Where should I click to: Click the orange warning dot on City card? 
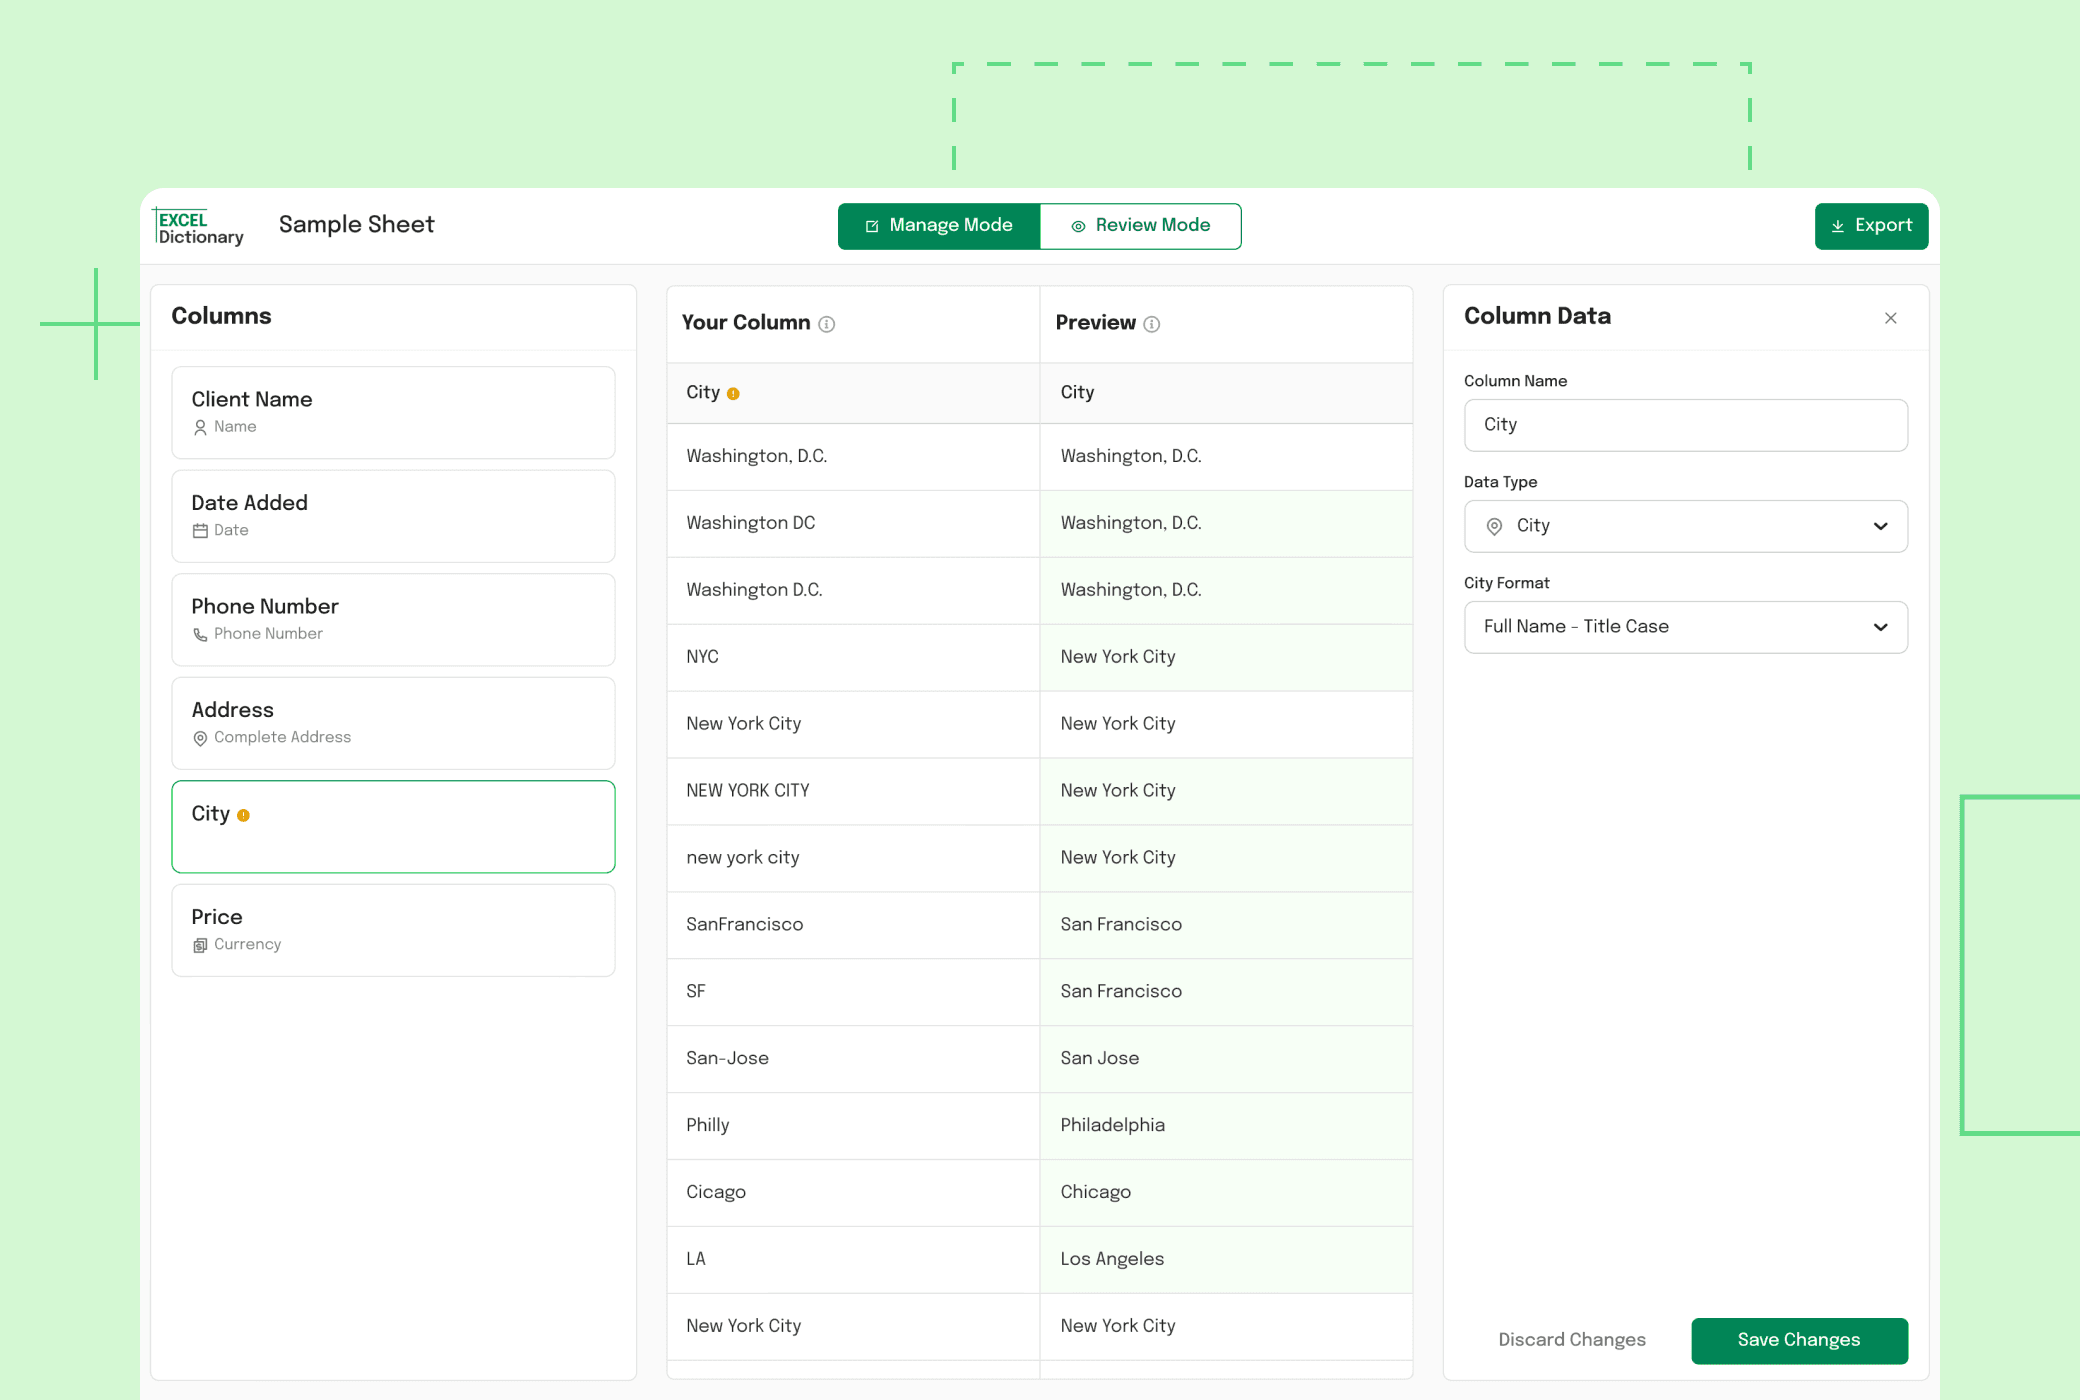243,816
